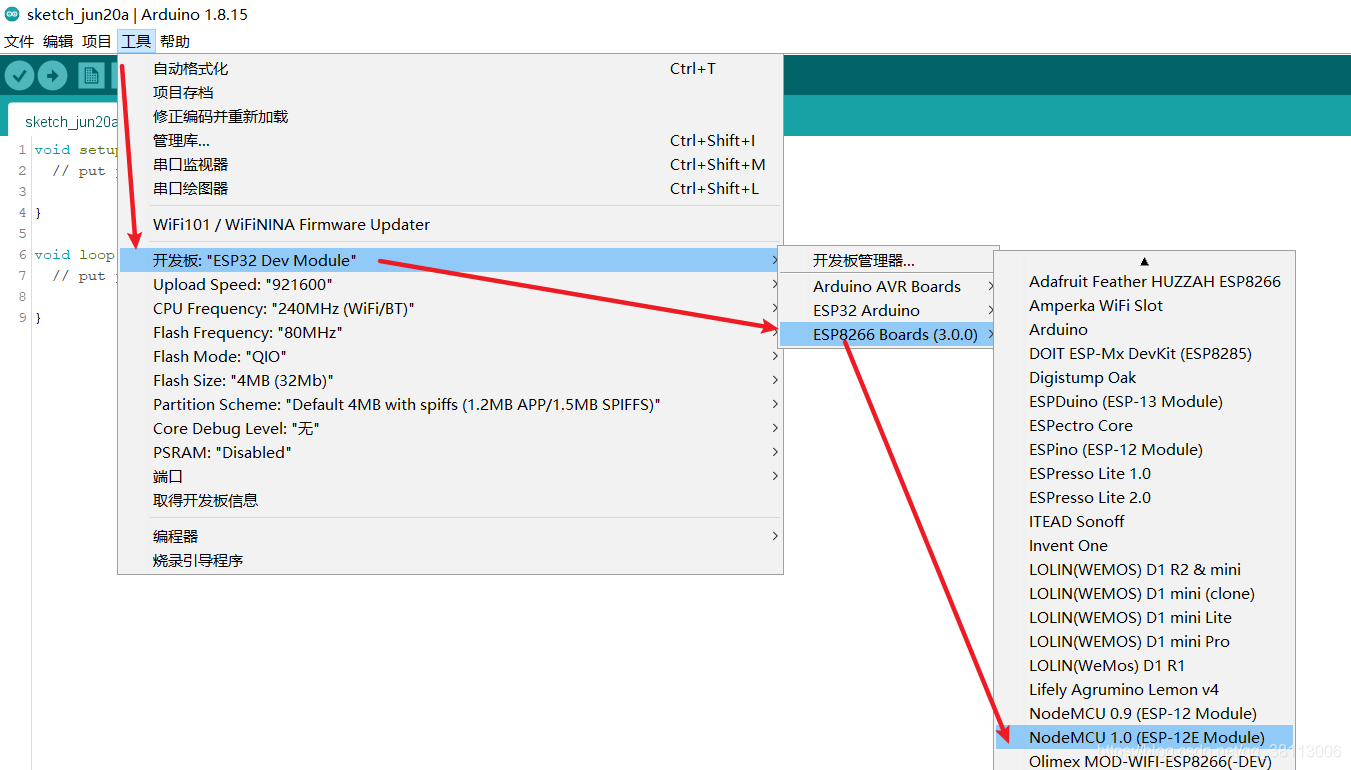Open the 项目 menu

tap(97, 41)
